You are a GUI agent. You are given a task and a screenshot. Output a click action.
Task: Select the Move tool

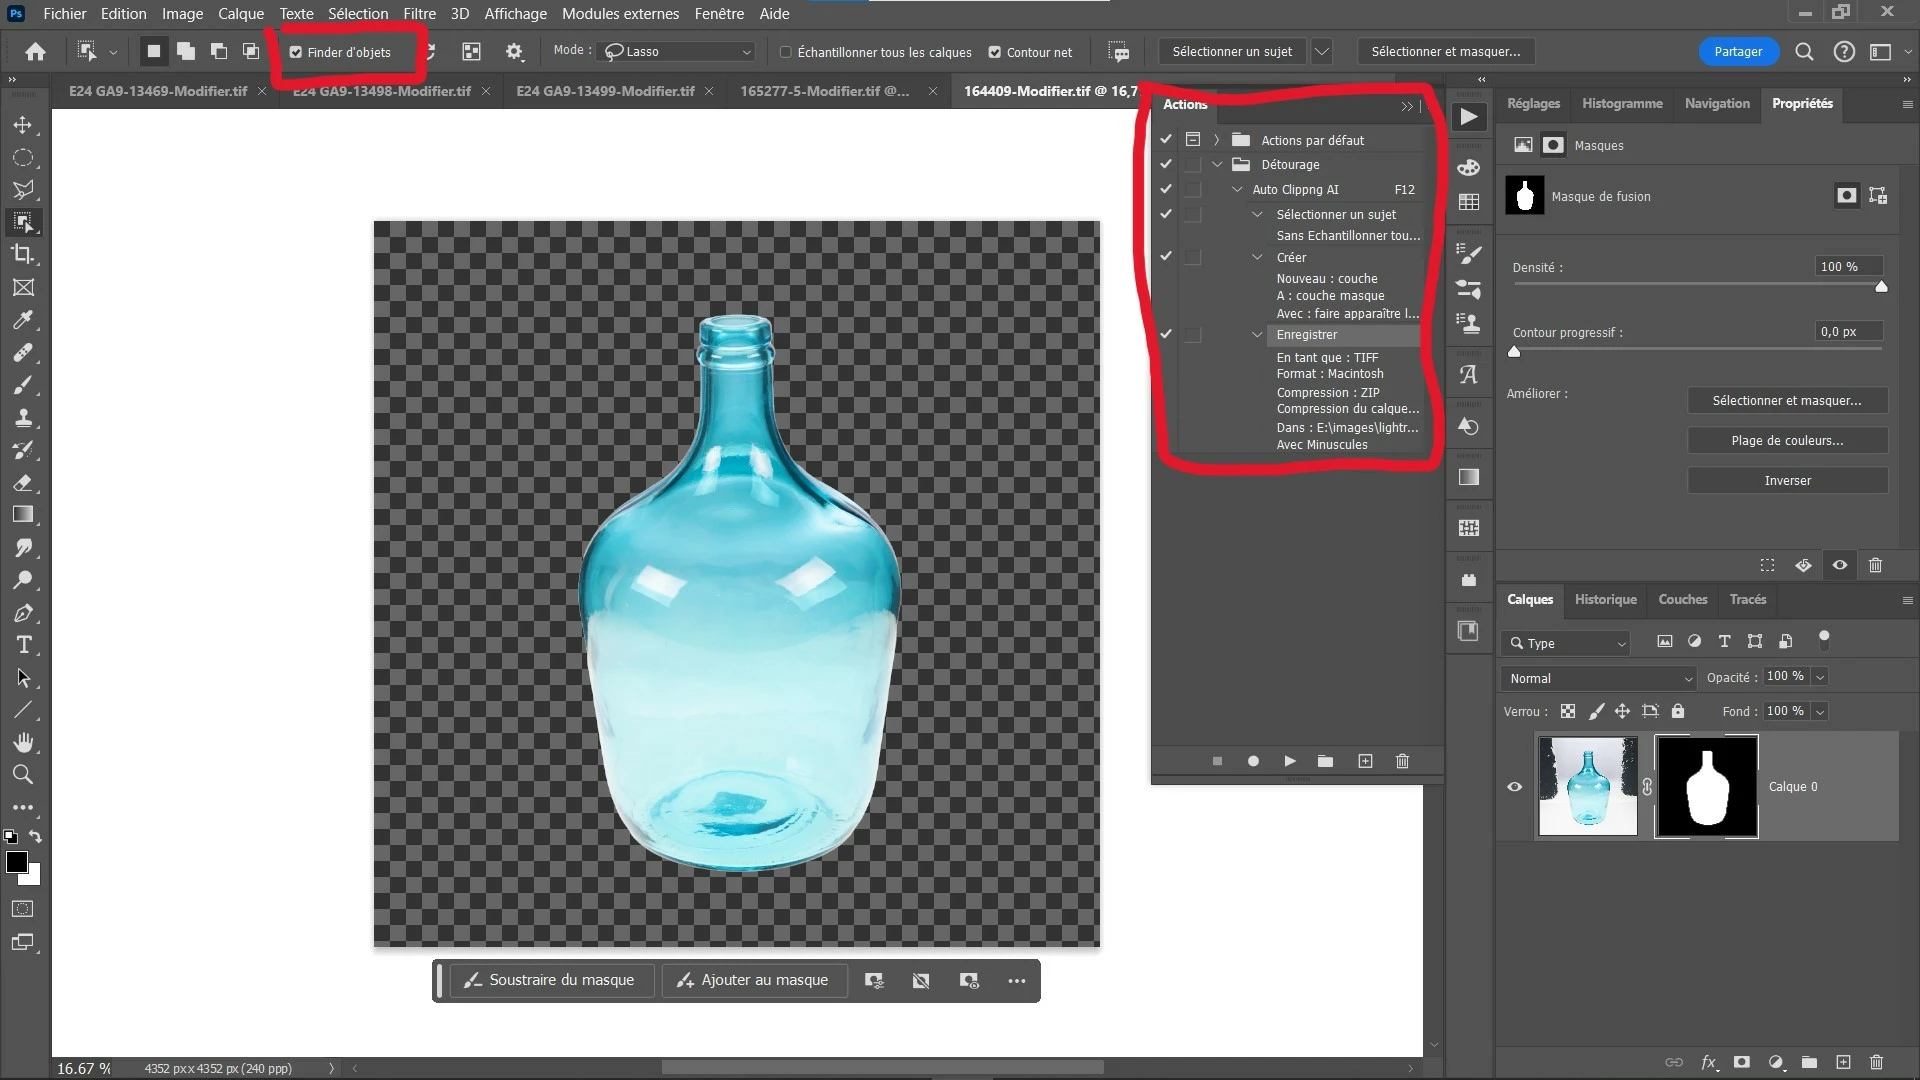(23, 125)
